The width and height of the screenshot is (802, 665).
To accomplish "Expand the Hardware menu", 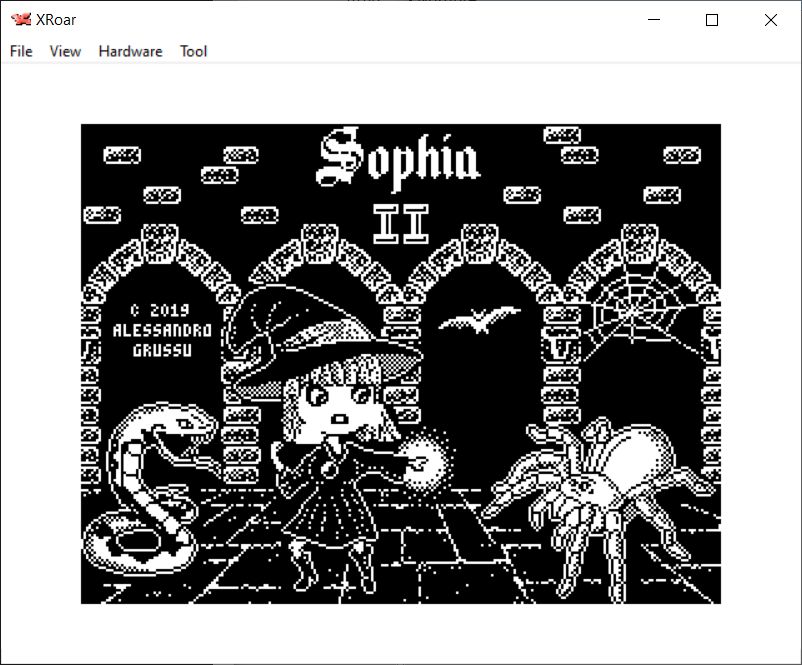I will coord(130,51).
